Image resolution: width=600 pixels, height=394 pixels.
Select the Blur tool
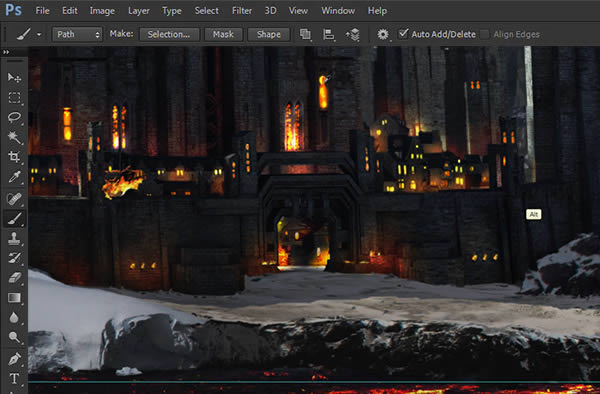pos(14,317)
